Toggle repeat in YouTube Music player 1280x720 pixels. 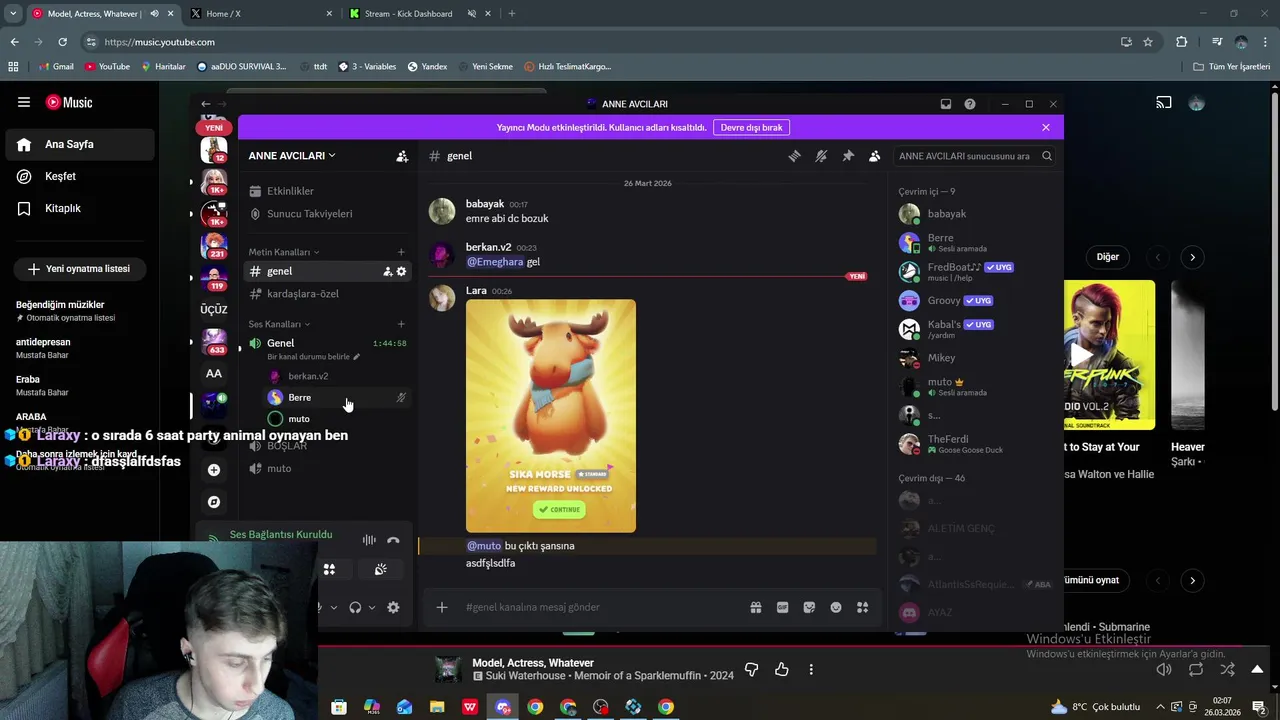[1196, 670]
